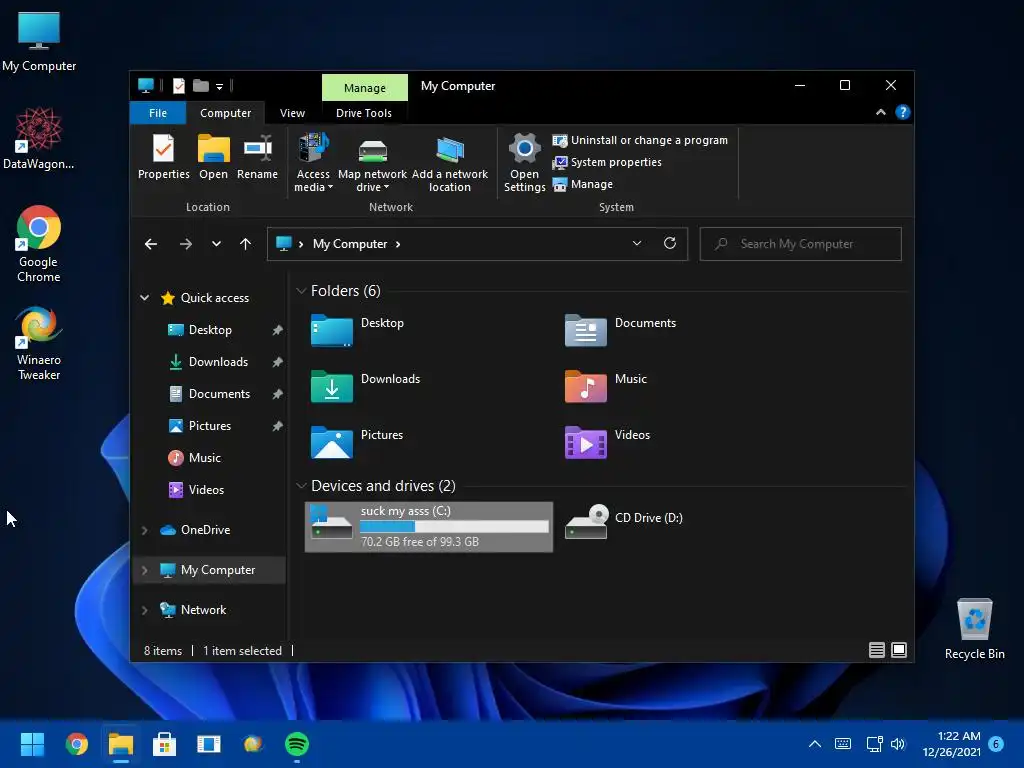Launch Spotify from the taskbar
1024x768 pixels.
(x=297, y=744)
